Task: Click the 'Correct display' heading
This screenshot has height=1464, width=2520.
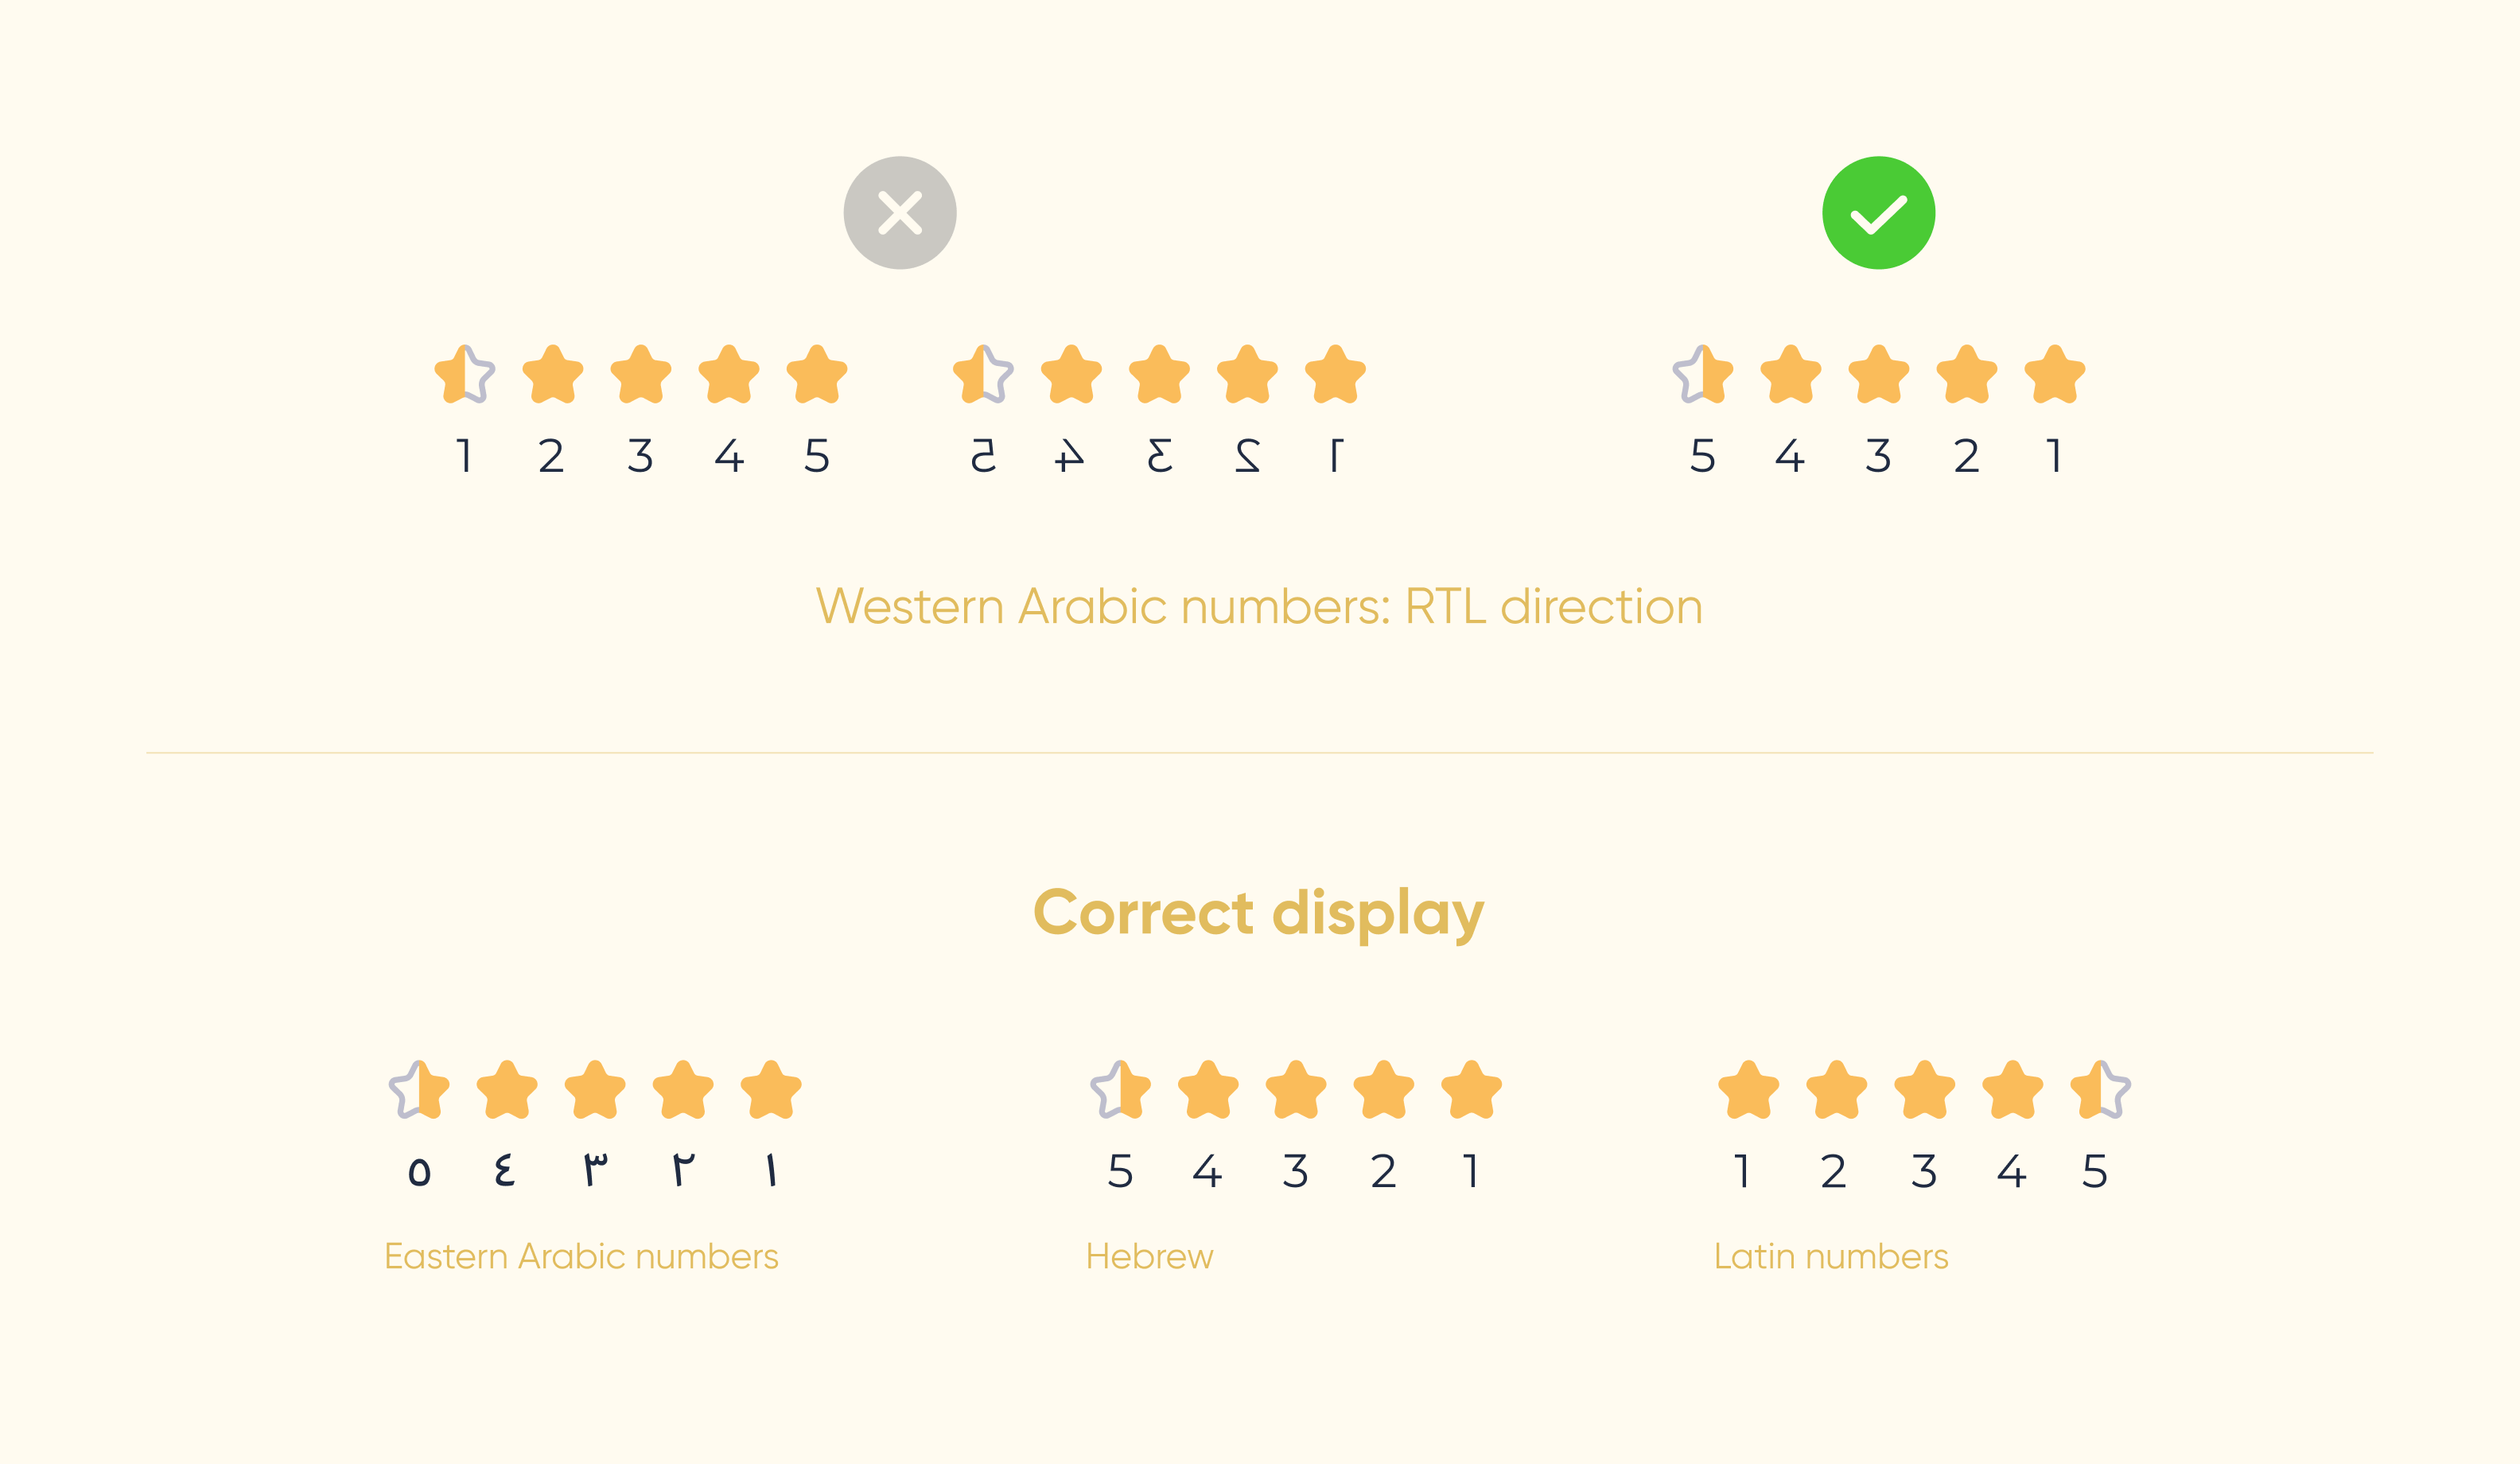Action: pos(1259,914)
